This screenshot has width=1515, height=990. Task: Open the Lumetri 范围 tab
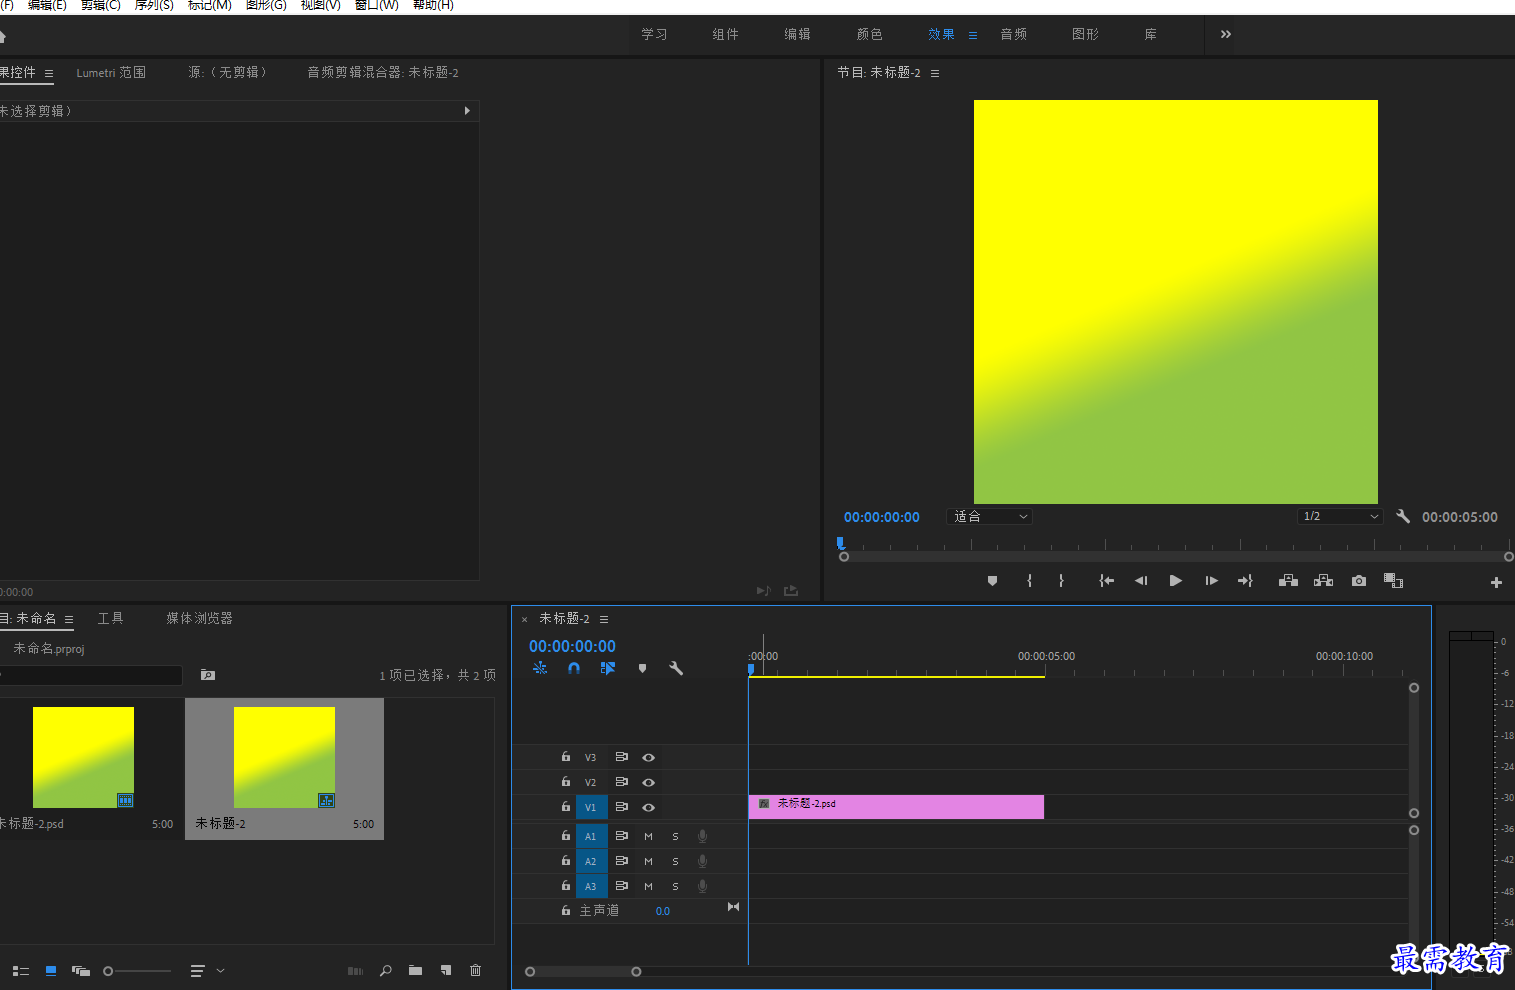click(x=111, y=73)
